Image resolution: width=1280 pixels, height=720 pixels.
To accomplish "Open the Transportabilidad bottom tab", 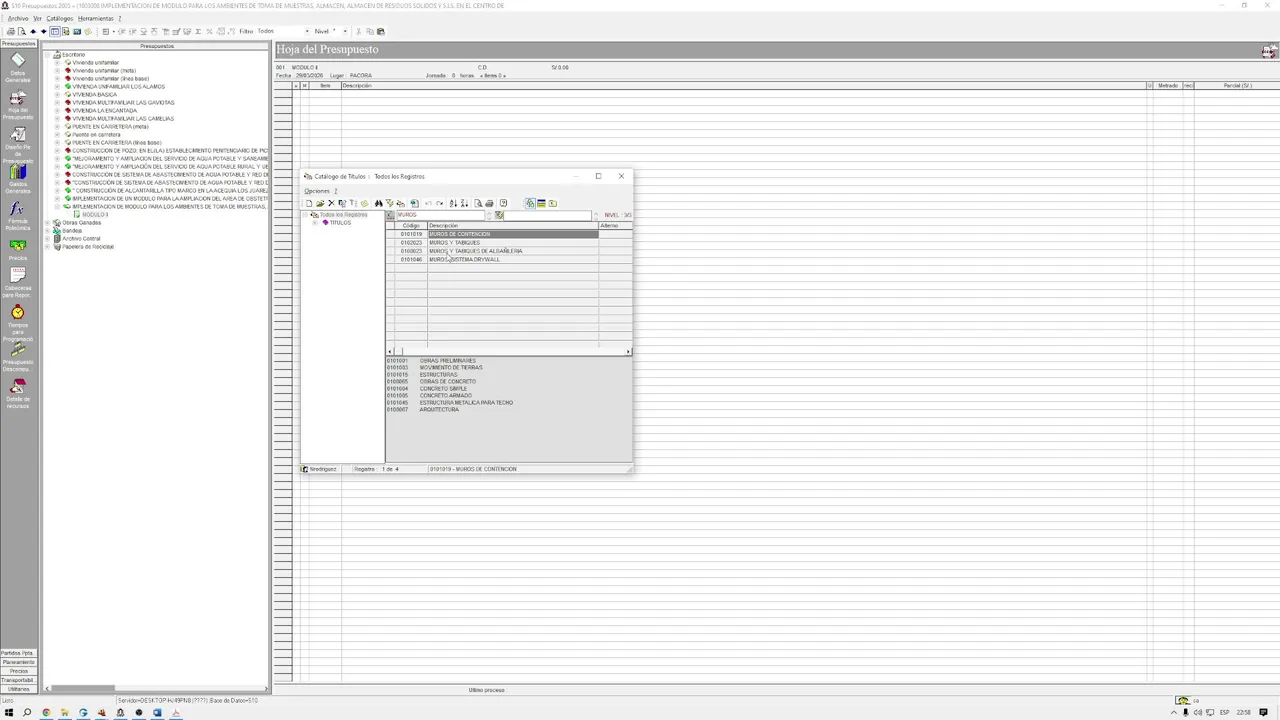I will click(18, 680).
